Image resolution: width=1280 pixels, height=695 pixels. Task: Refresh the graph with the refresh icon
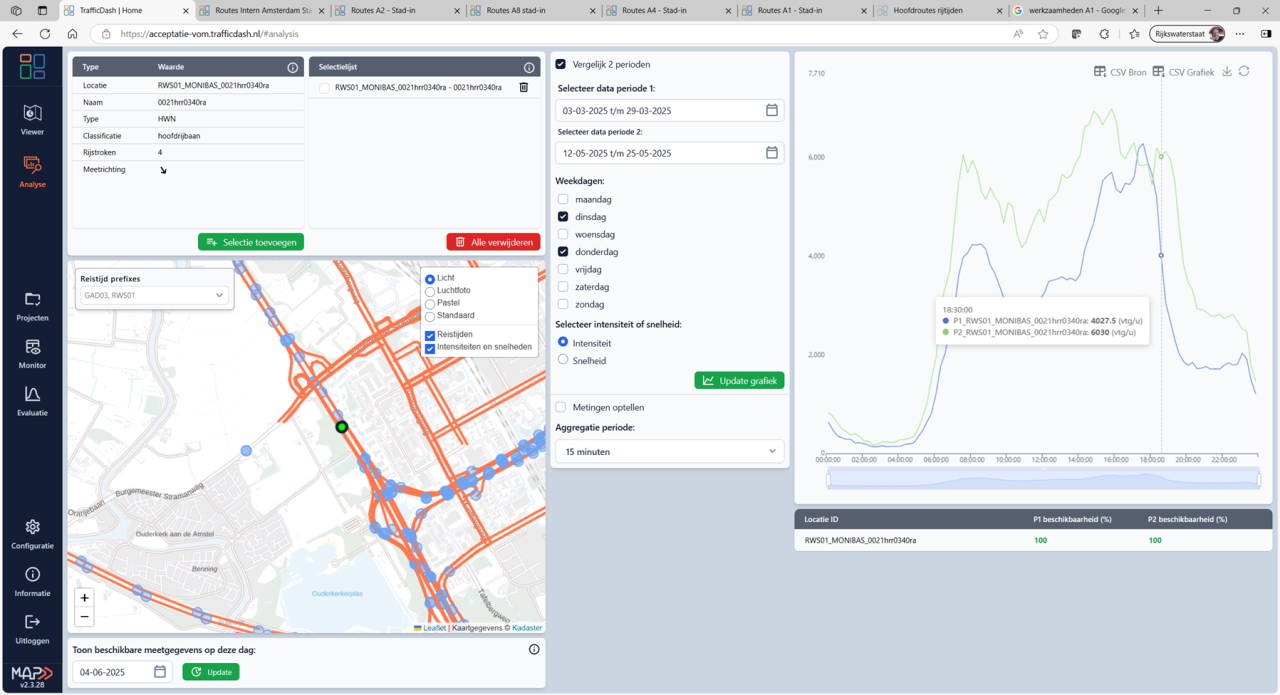(1244, 71)
